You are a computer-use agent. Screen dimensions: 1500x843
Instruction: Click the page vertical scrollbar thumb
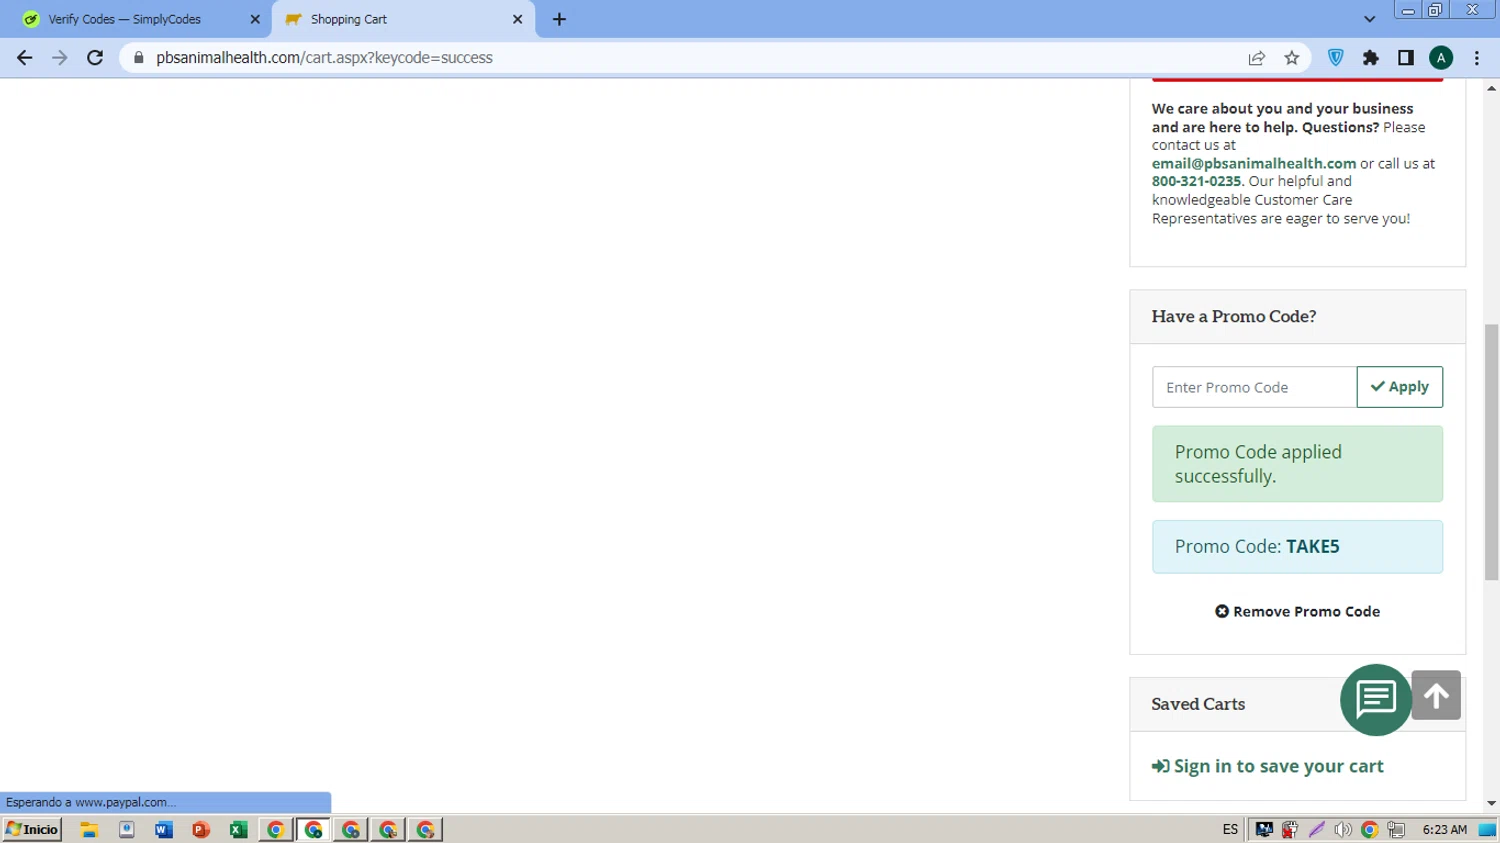tap(1491, 452)
